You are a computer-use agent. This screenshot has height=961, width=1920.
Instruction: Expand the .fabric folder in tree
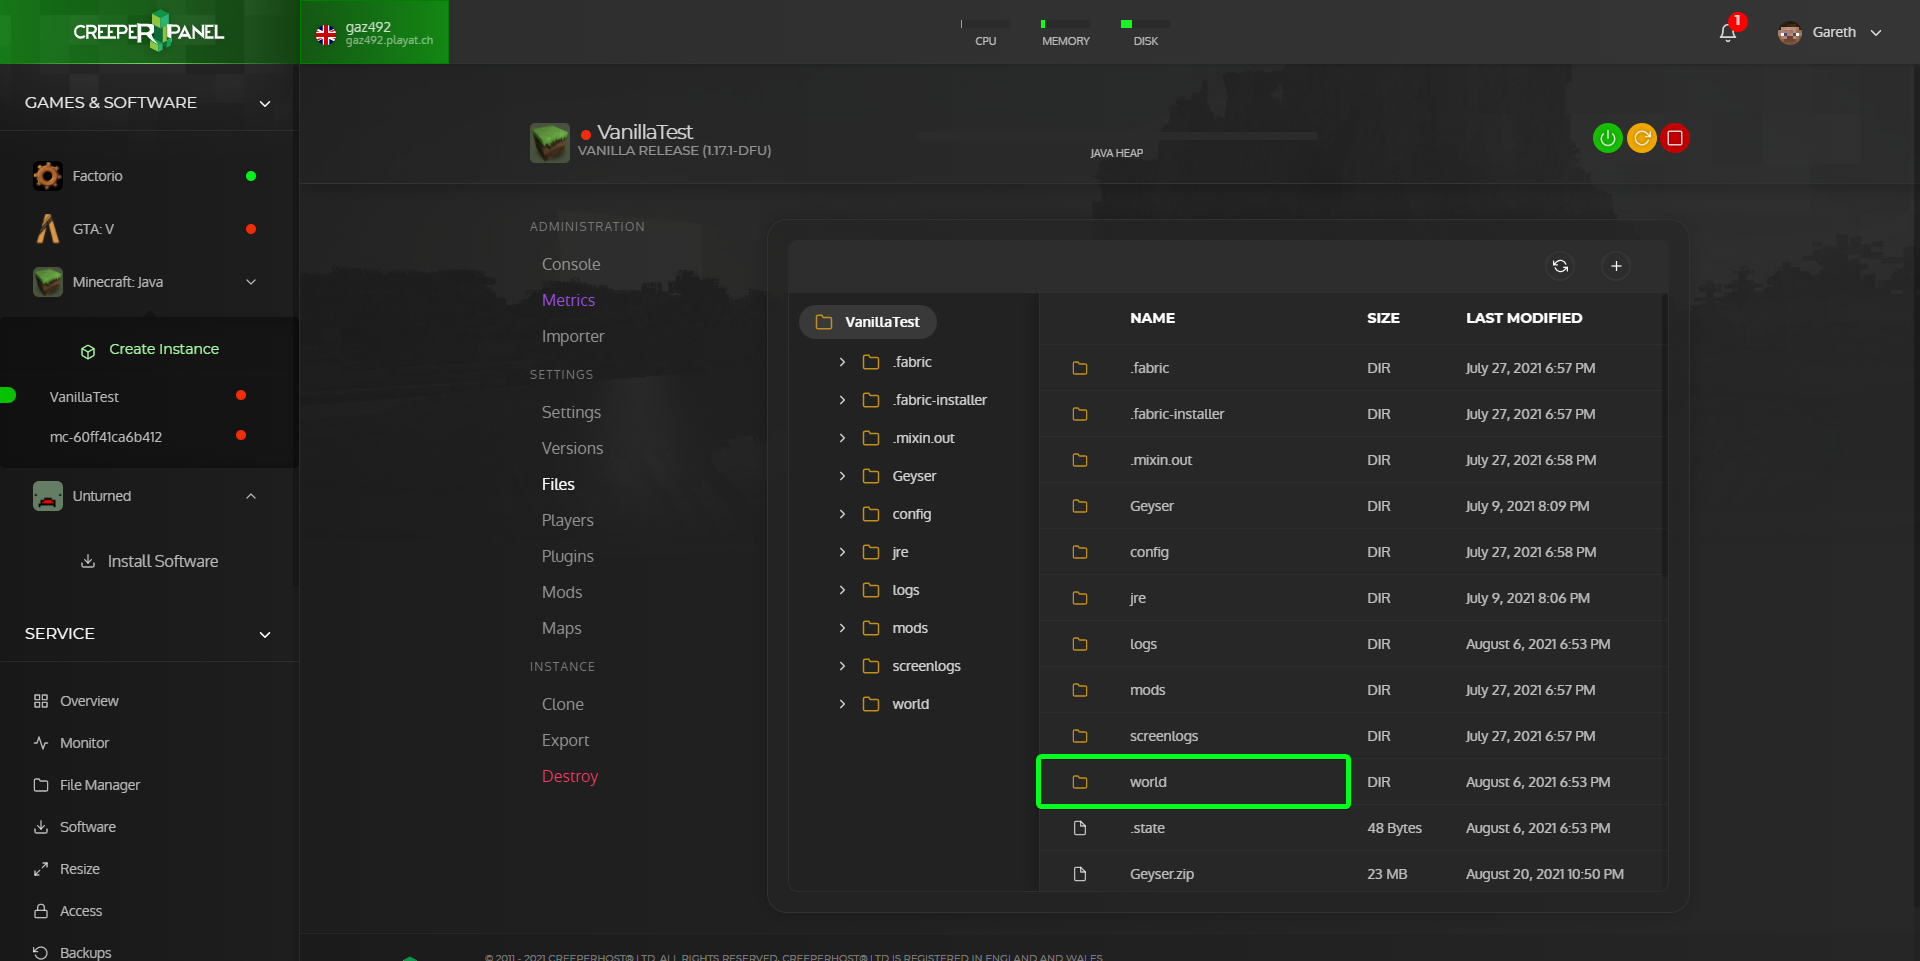[842, 362]
